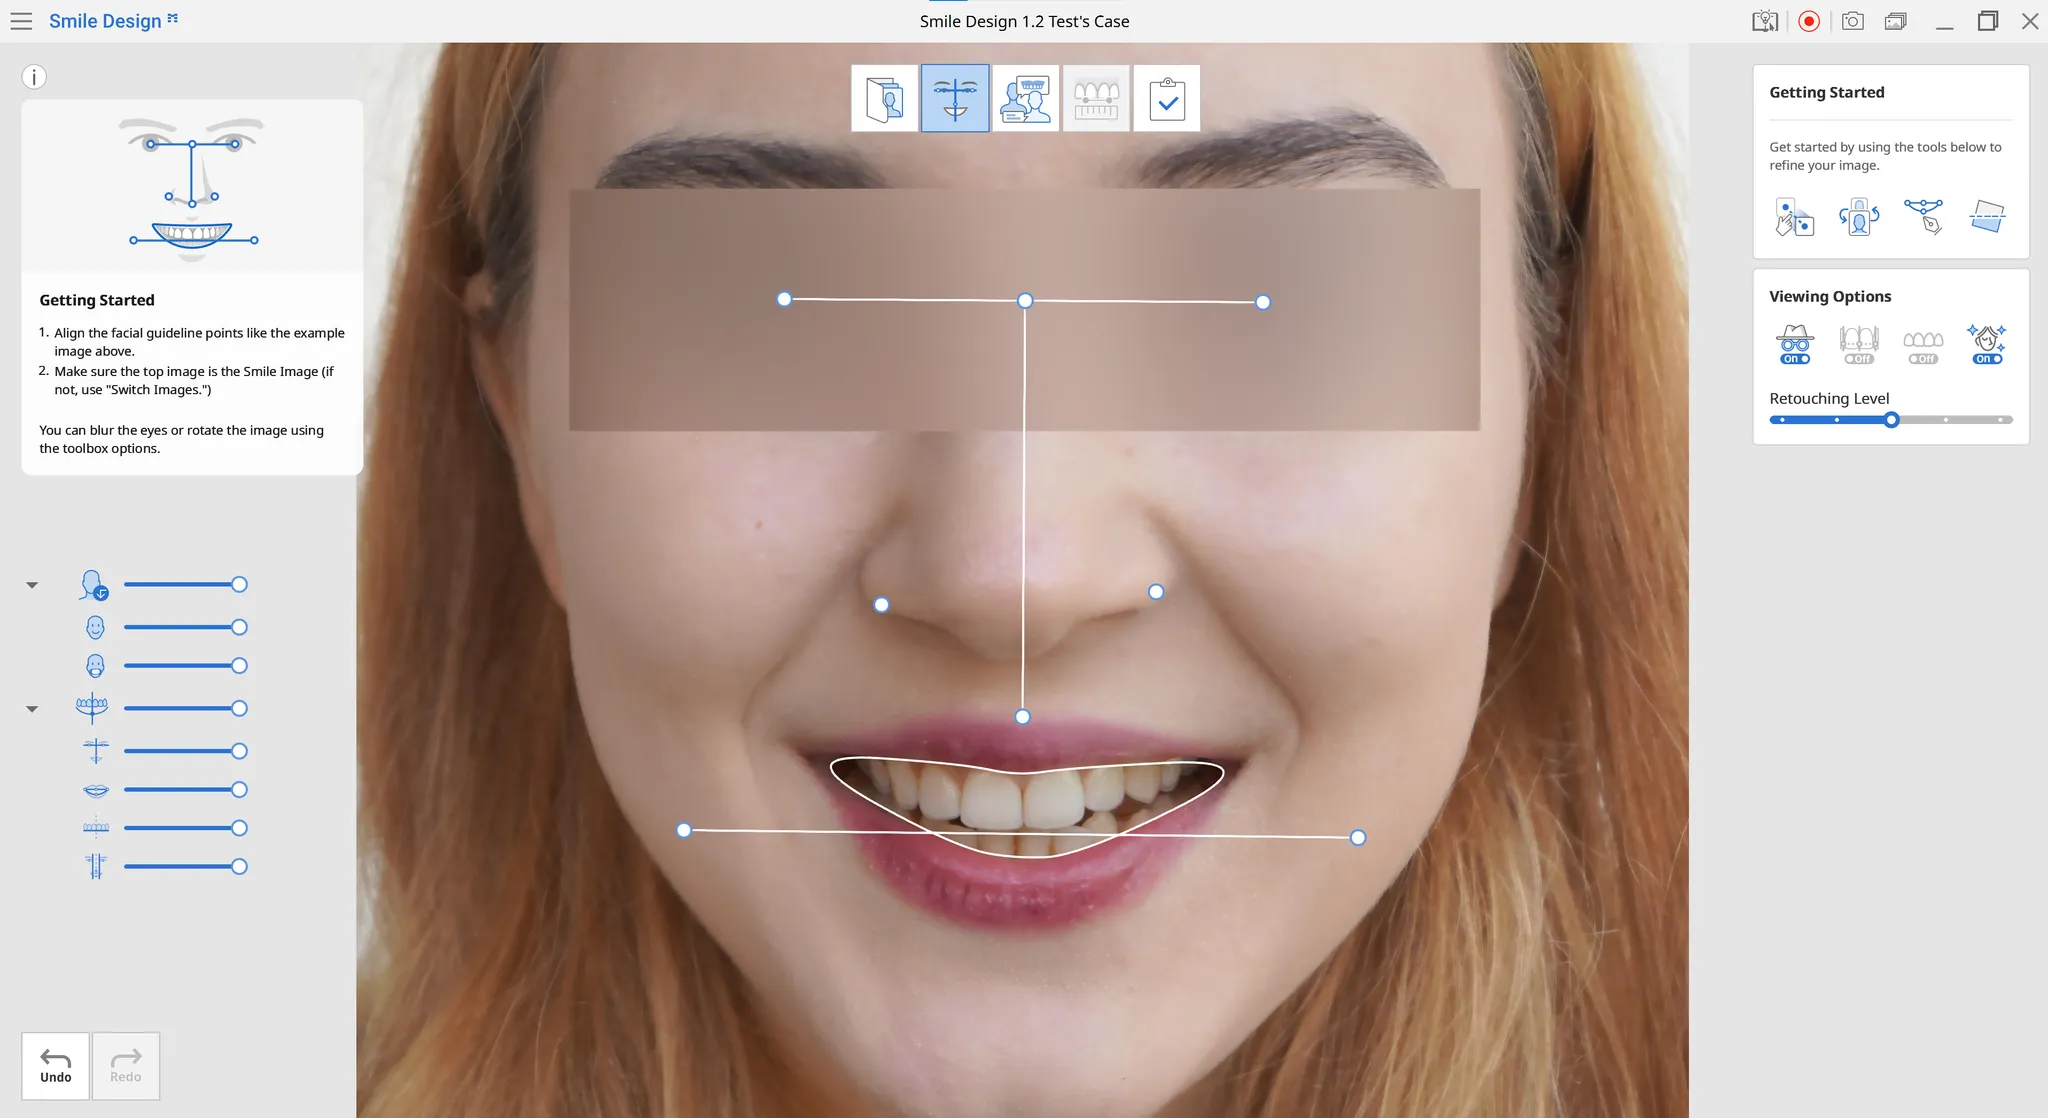Choose the image rotate/straighten tool

1988,216
